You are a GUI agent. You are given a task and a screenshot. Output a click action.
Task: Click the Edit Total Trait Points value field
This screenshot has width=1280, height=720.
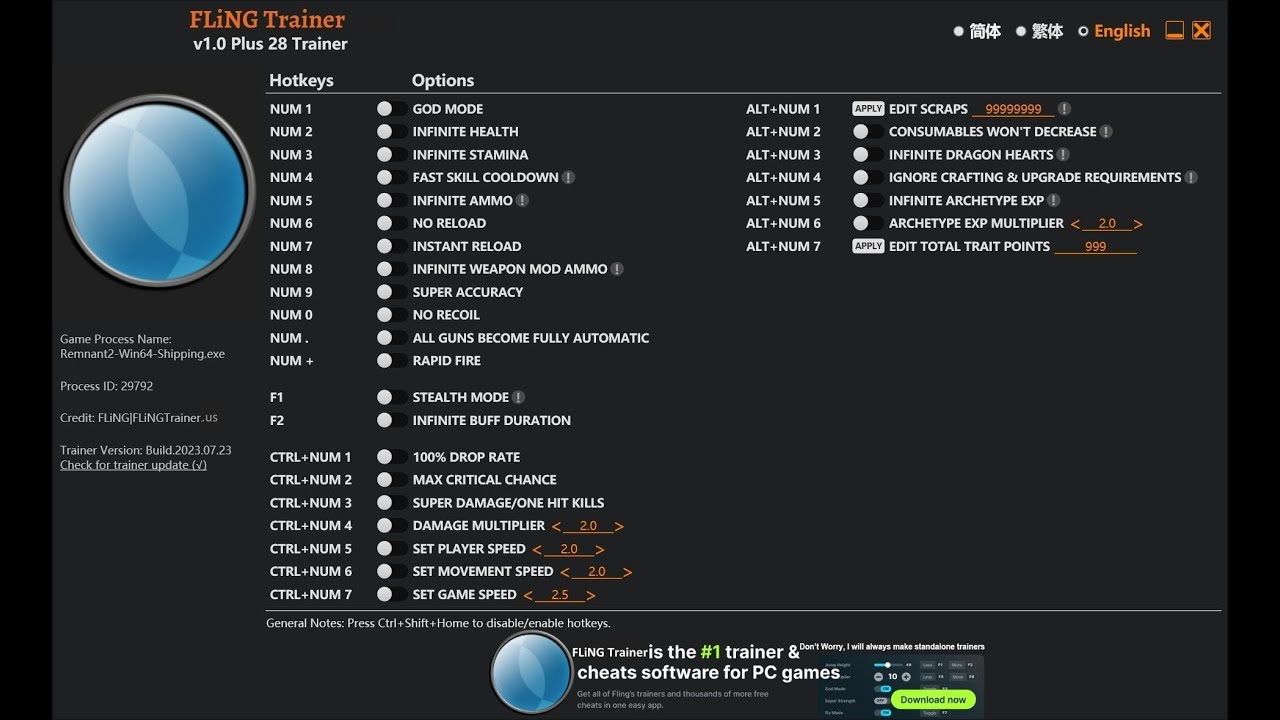1096,247
